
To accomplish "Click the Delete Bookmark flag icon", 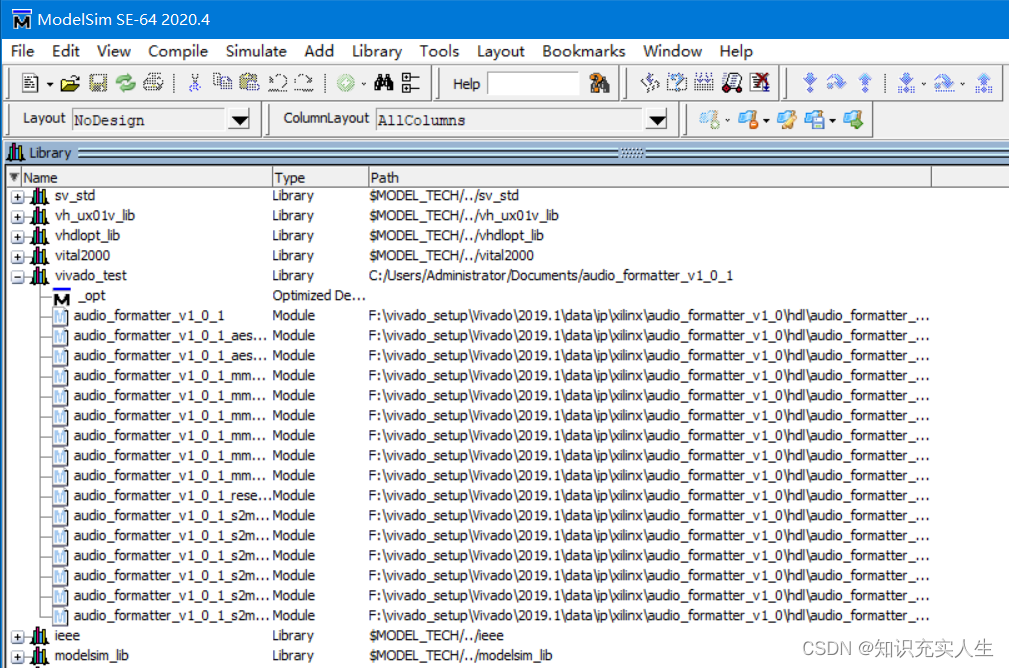I will (x=748, y=120).
